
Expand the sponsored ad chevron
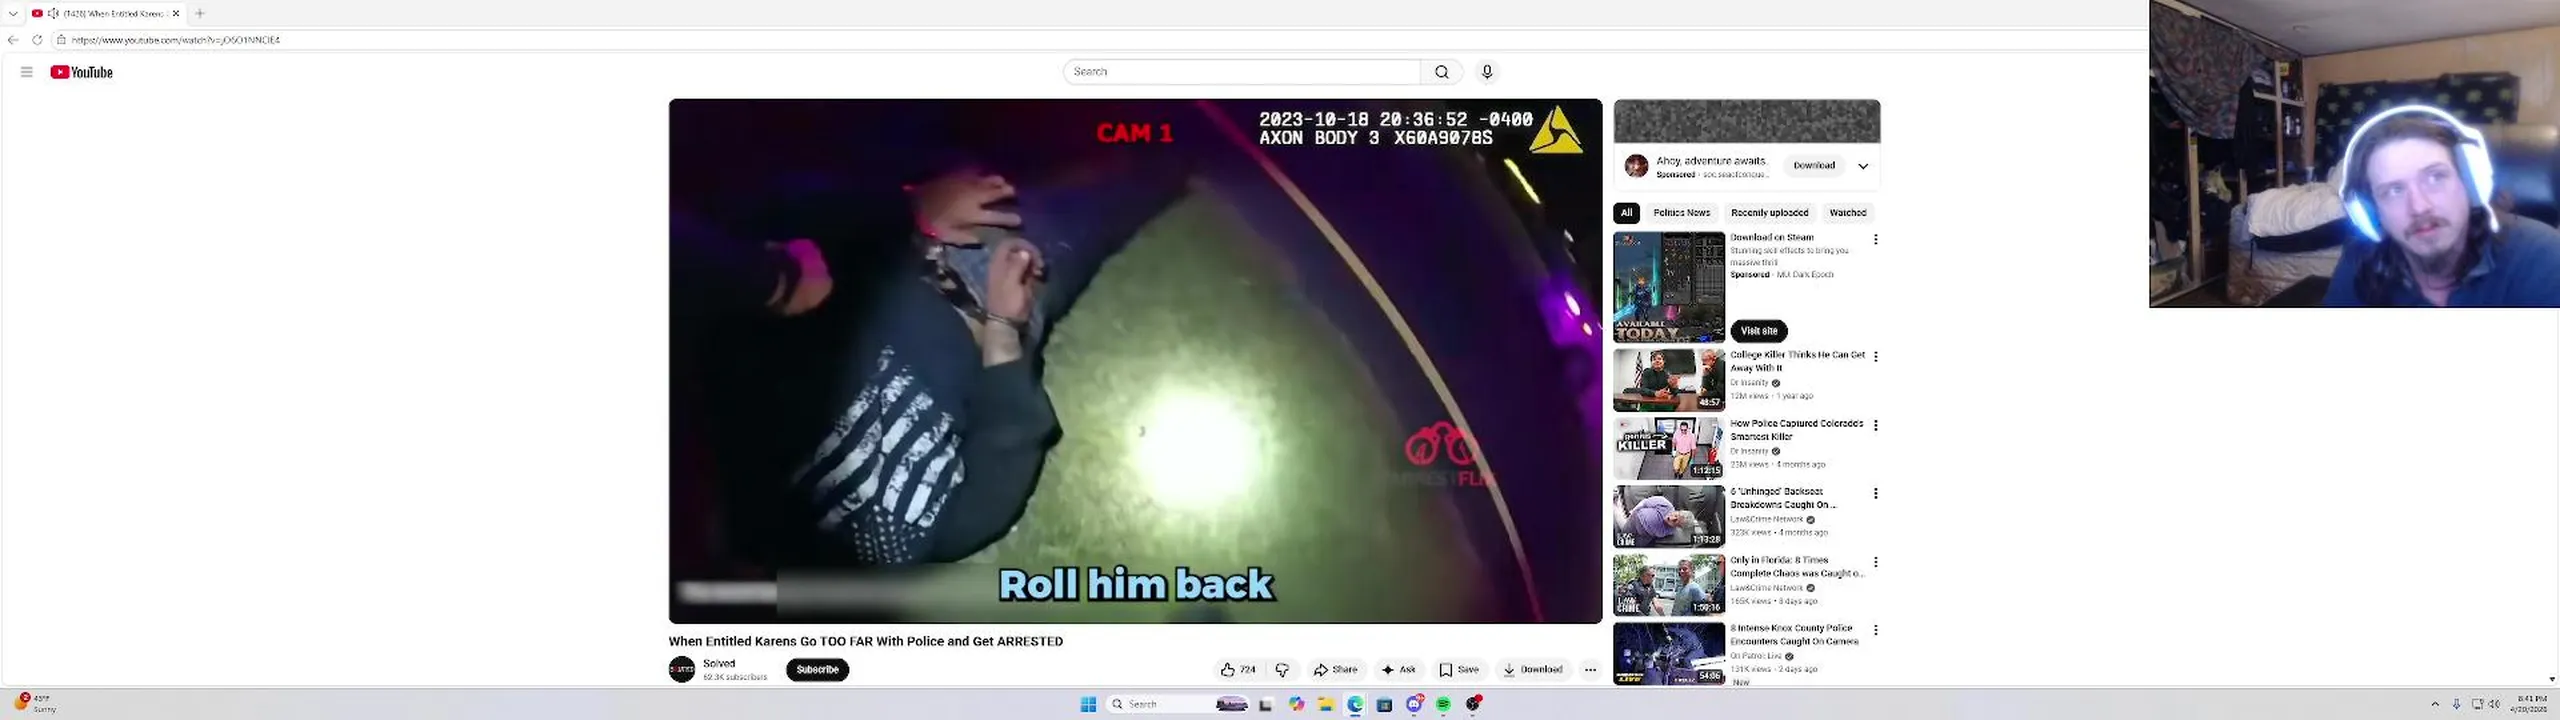[x=1863, y=166]
